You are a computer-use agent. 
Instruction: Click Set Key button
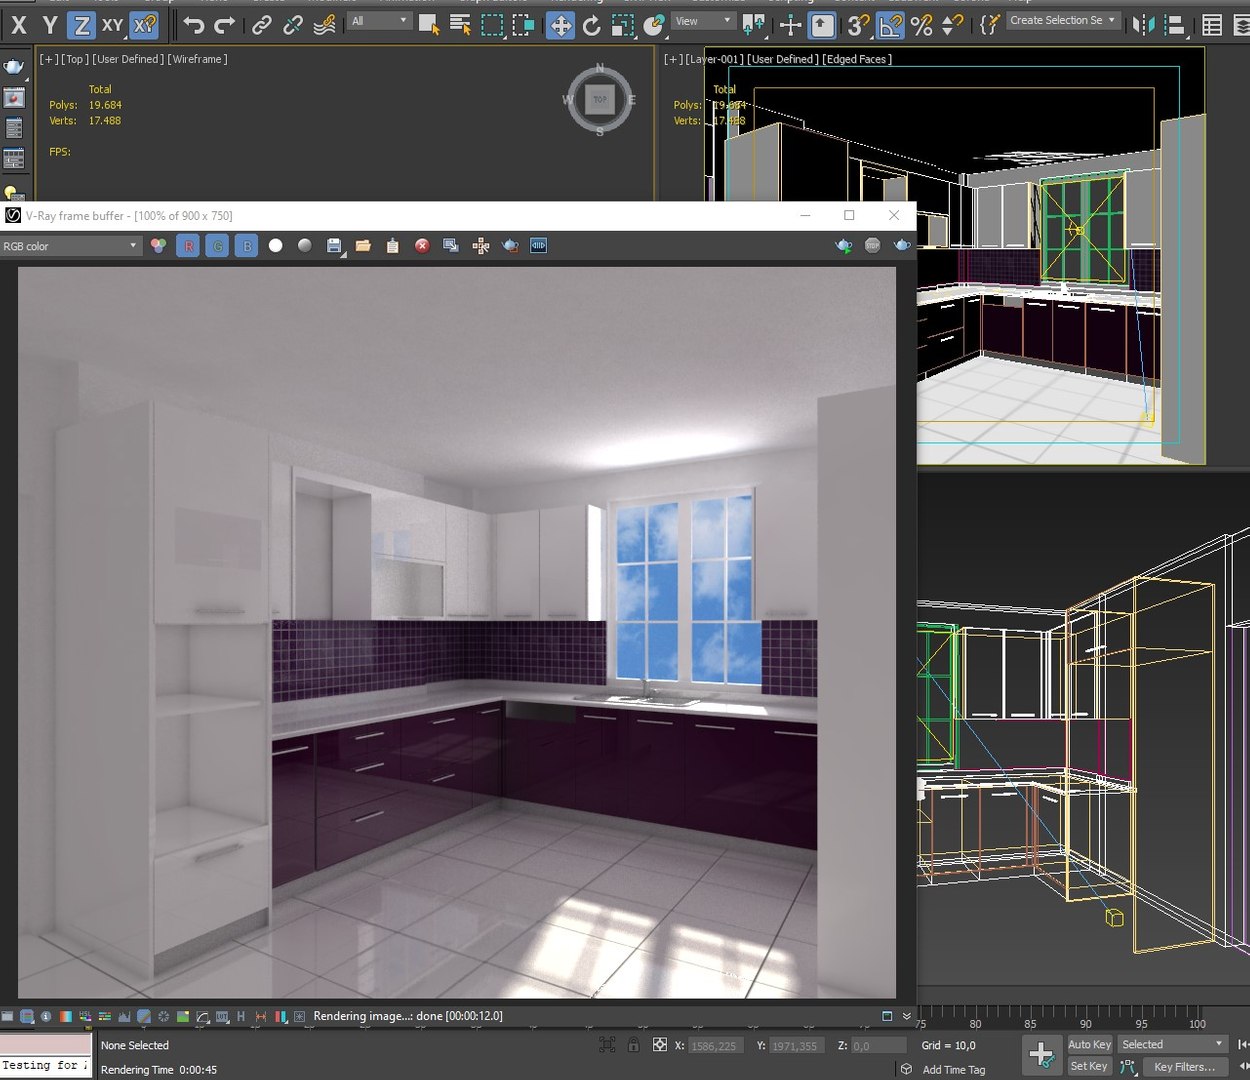[x=1090, y=1066]
